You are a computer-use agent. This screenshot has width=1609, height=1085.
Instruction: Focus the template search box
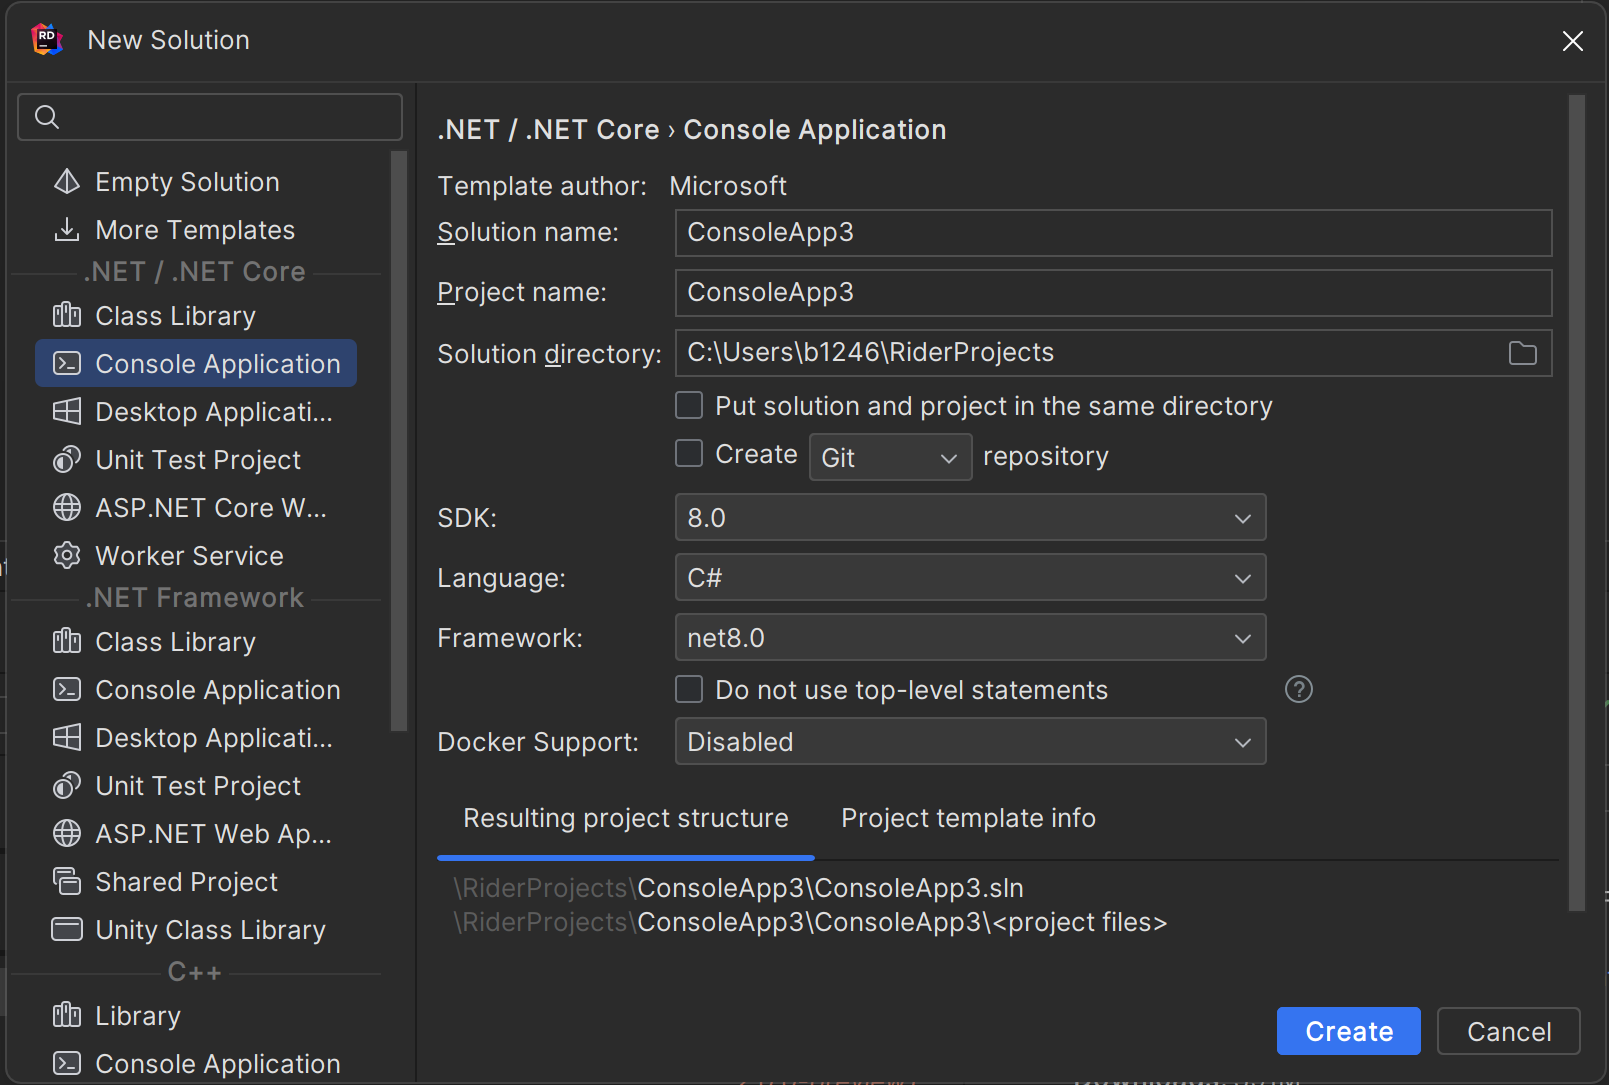click(x=210, y=117)
